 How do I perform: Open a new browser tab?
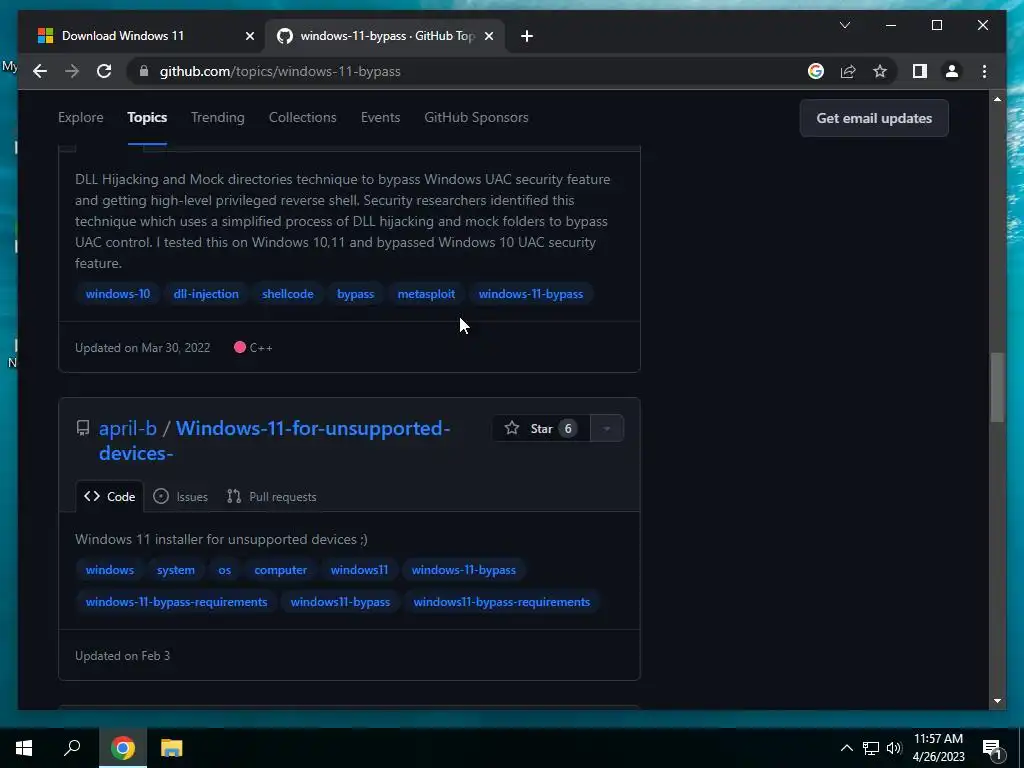click(527, 36)
